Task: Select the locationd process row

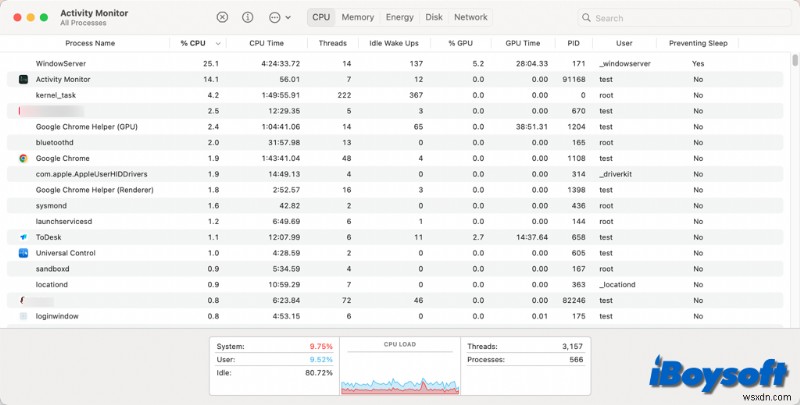Action: [395, 285]
